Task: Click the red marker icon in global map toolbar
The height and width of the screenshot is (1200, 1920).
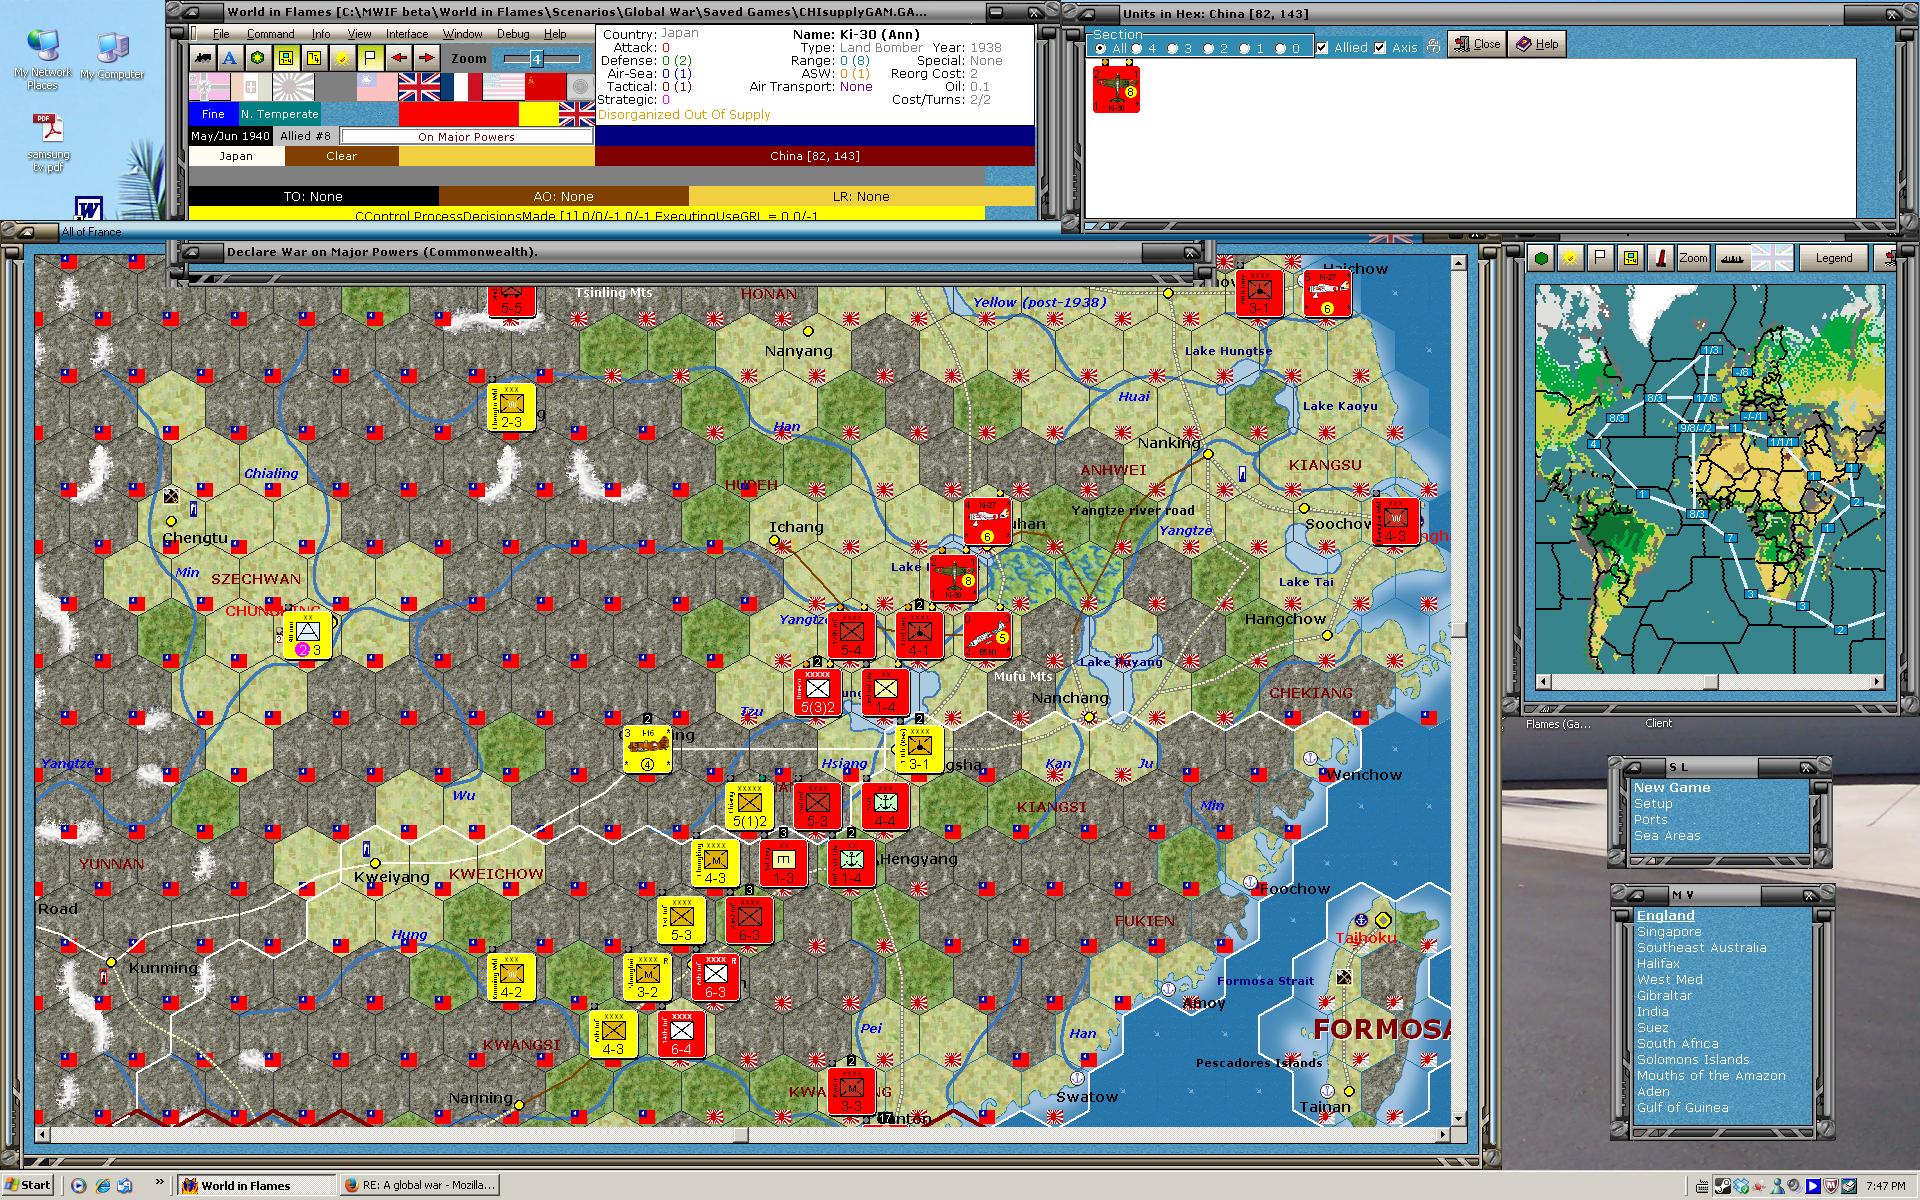Action: tap(1661, 258)
